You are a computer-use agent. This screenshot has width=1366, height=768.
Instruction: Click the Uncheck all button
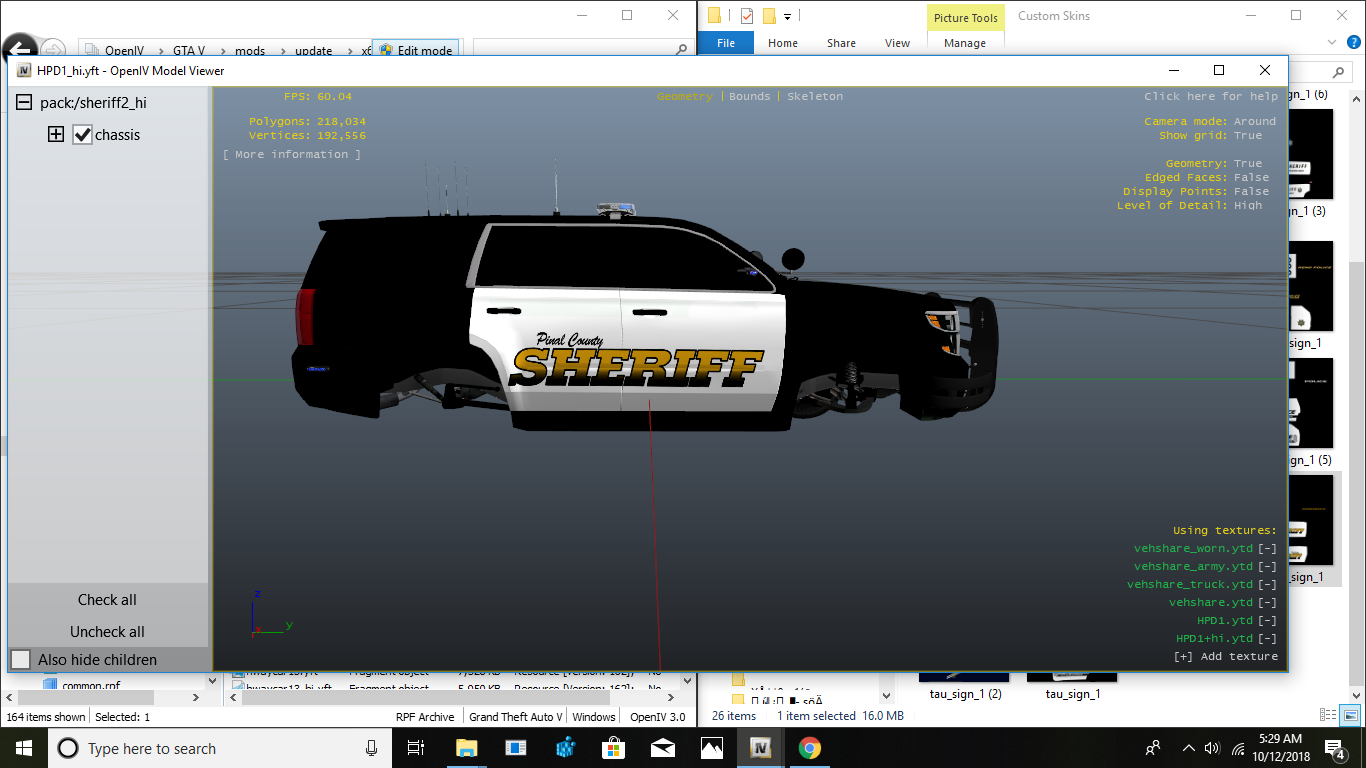click(x=107, y=632)
